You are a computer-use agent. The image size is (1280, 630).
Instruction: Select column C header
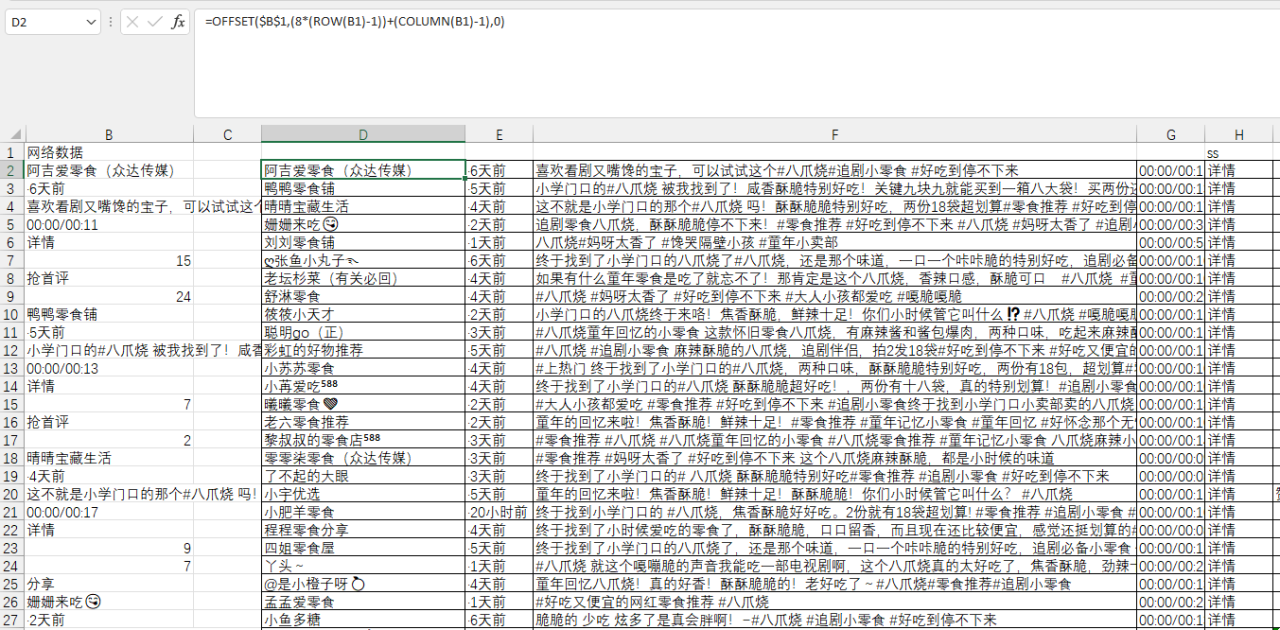(227, 135)
